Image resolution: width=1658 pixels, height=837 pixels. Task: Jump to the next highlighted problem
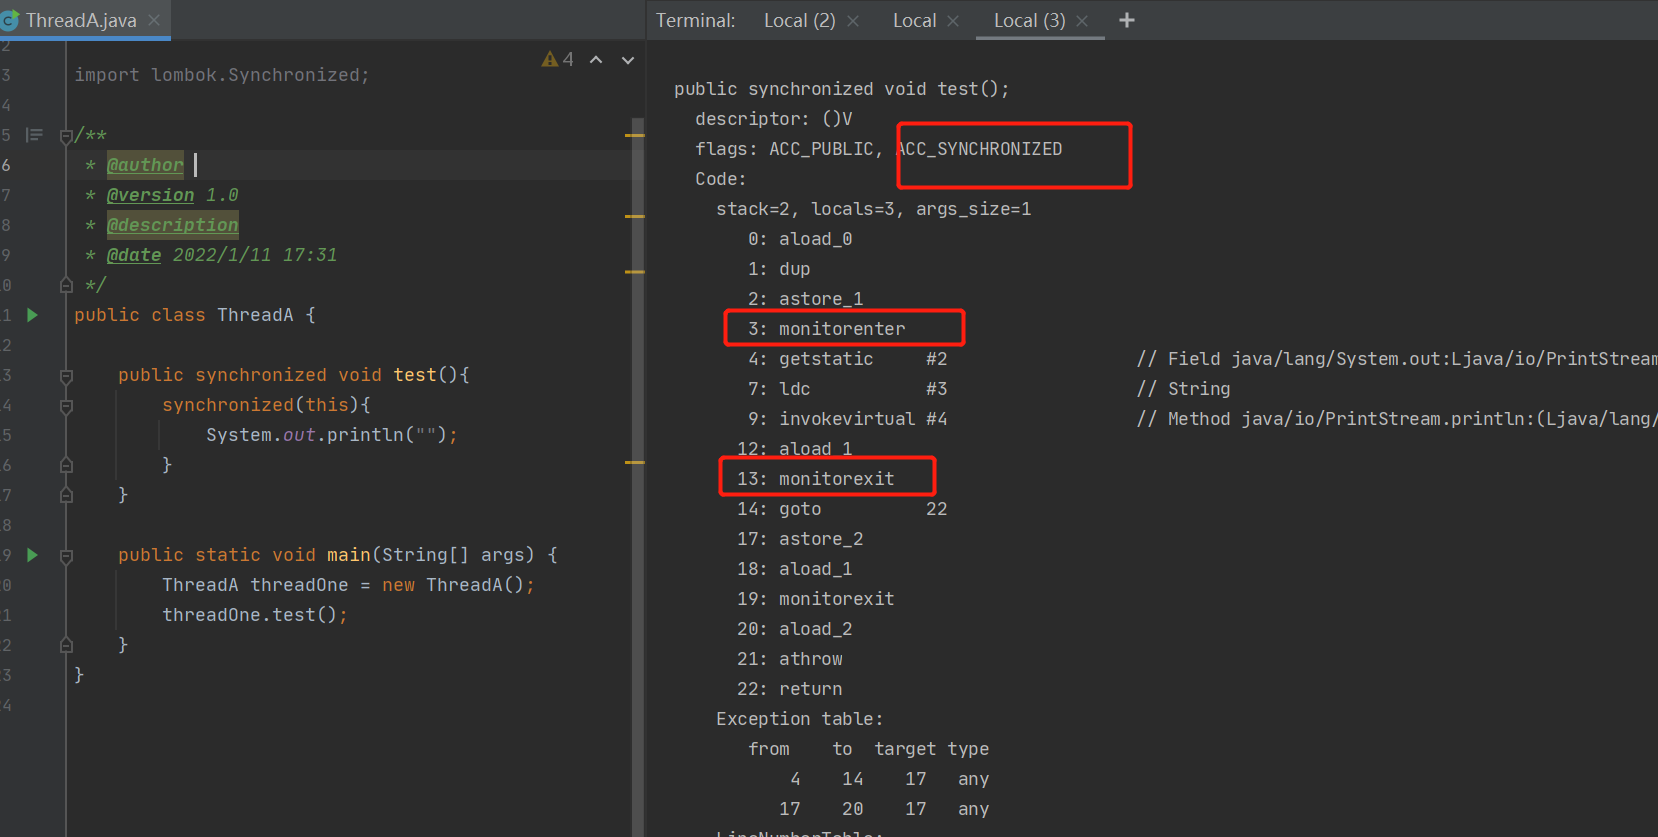pyautogui.click(x=628, y=60)
